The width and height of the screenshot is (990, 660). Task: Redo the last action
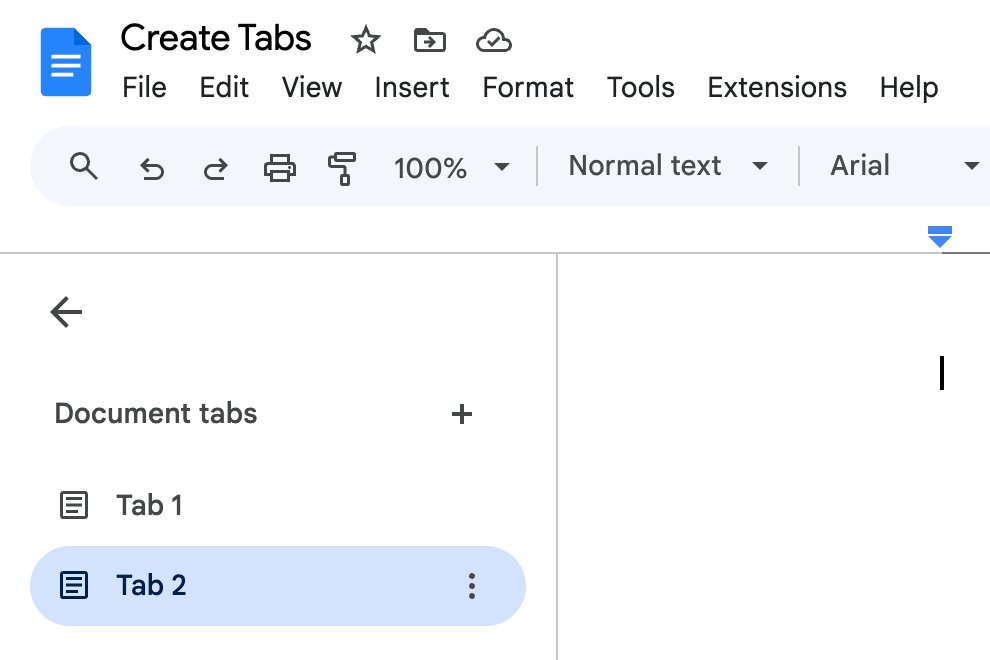pos(216,169)
